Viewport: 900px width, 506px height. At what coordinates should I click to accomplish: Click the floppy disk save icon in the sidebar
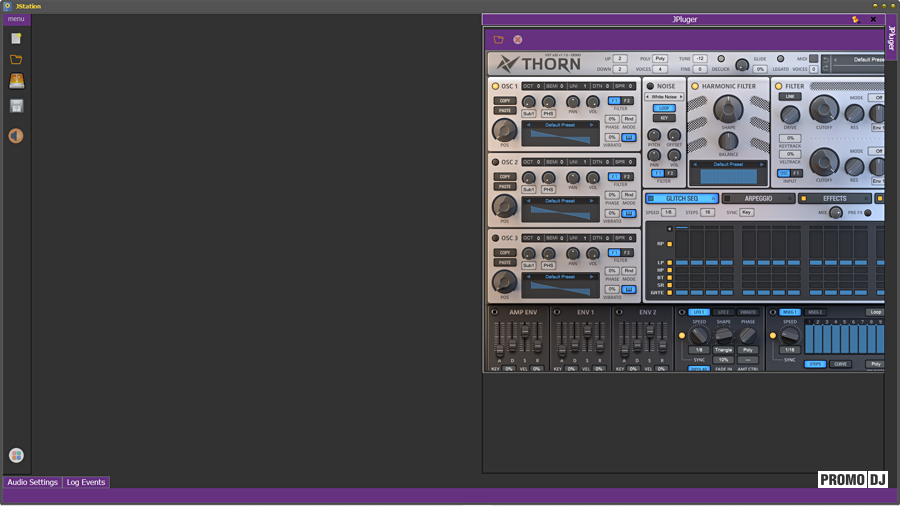(16, 106)
